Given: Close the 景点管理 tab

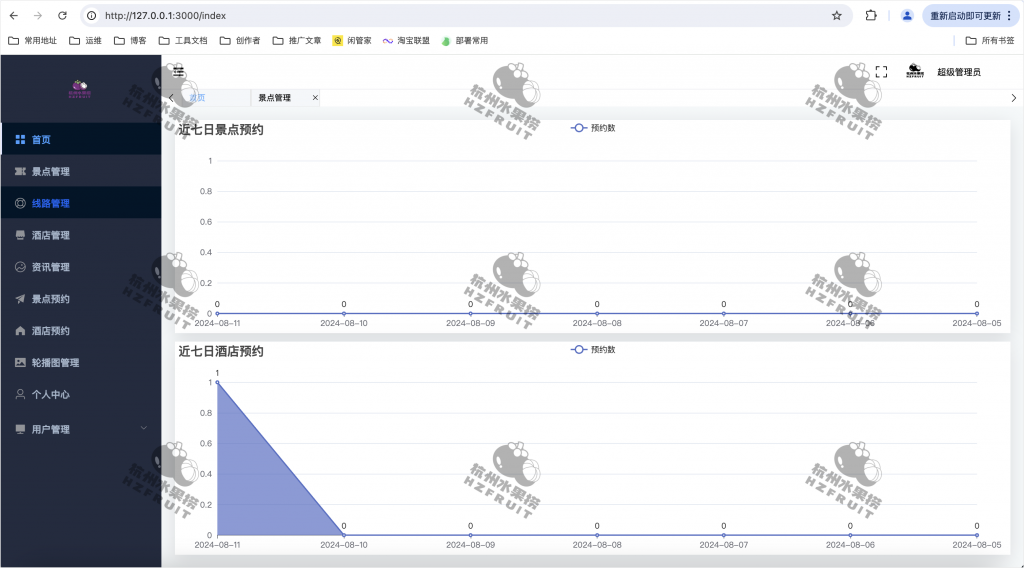Looking at the screenshot, I should [315, 98].
